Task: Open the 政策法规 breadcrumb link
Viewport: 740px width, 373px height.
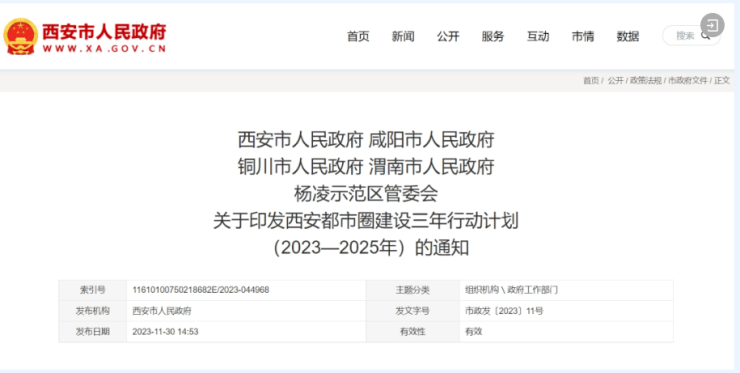Action: point(646,81)
